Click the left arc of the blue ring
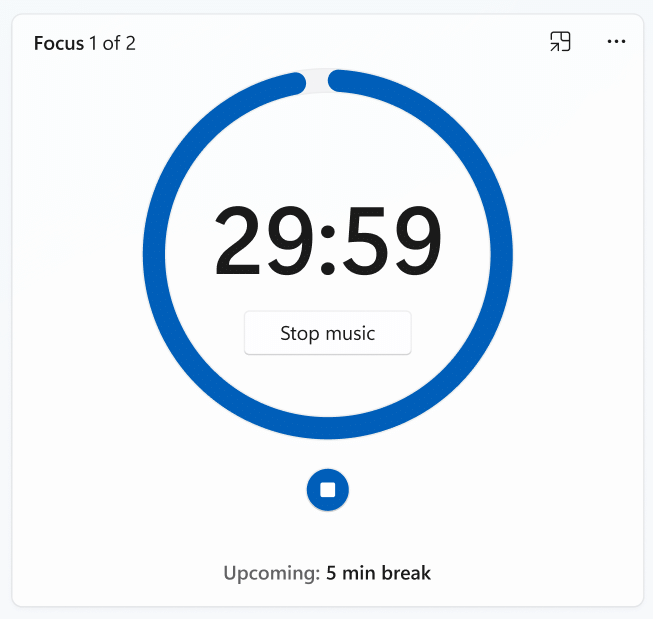Screen dimensions: 653x619 pos(153,255)
